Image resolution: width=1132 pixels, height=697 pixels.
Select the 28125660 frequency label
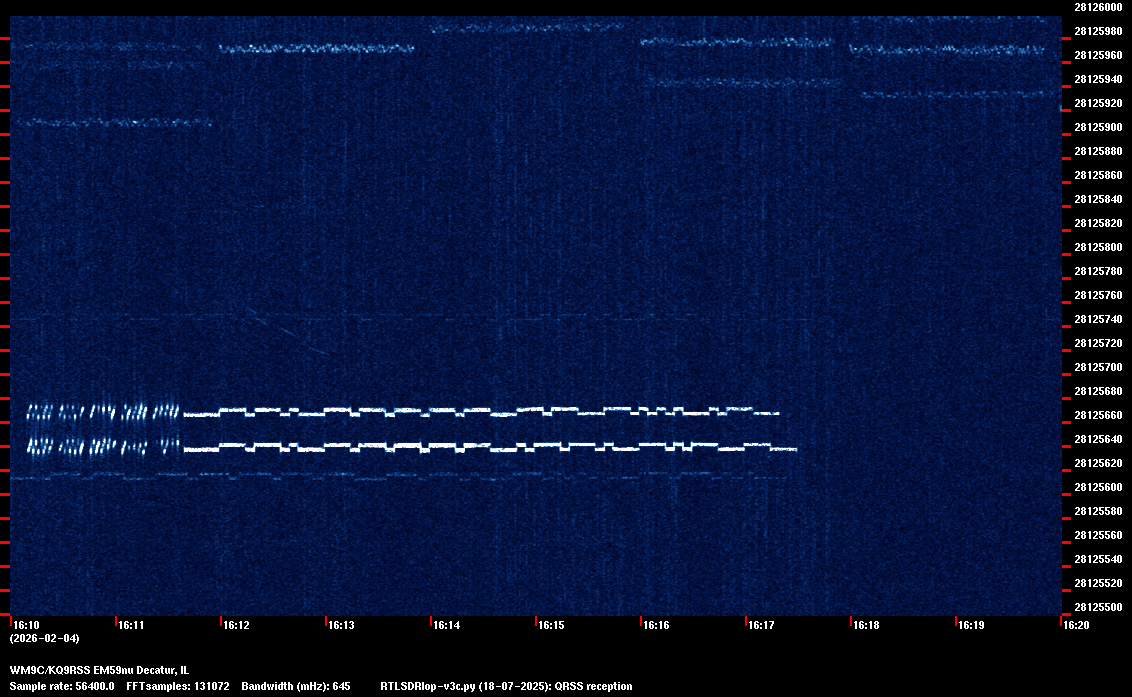[x=1097, y=415]
